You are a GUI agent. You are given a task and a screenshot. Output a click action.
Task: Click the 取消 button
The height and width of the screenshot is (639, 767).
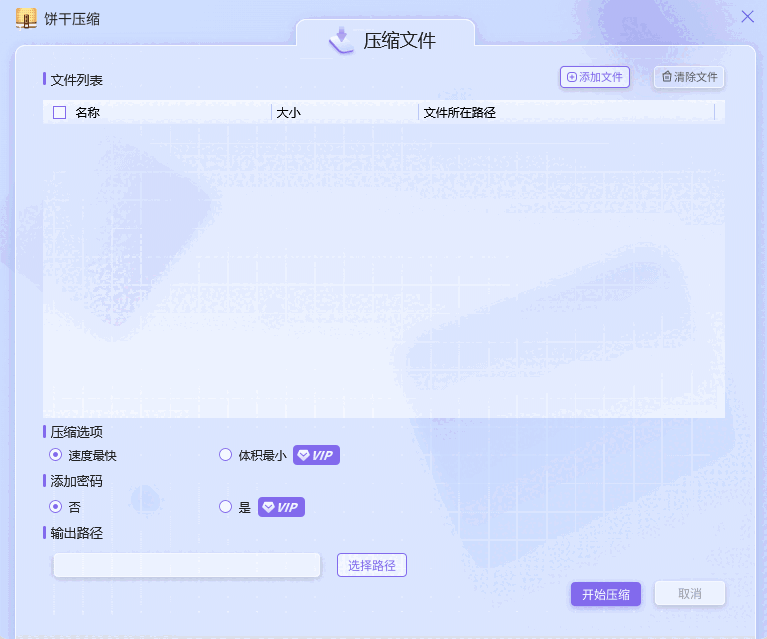(690, 593)
